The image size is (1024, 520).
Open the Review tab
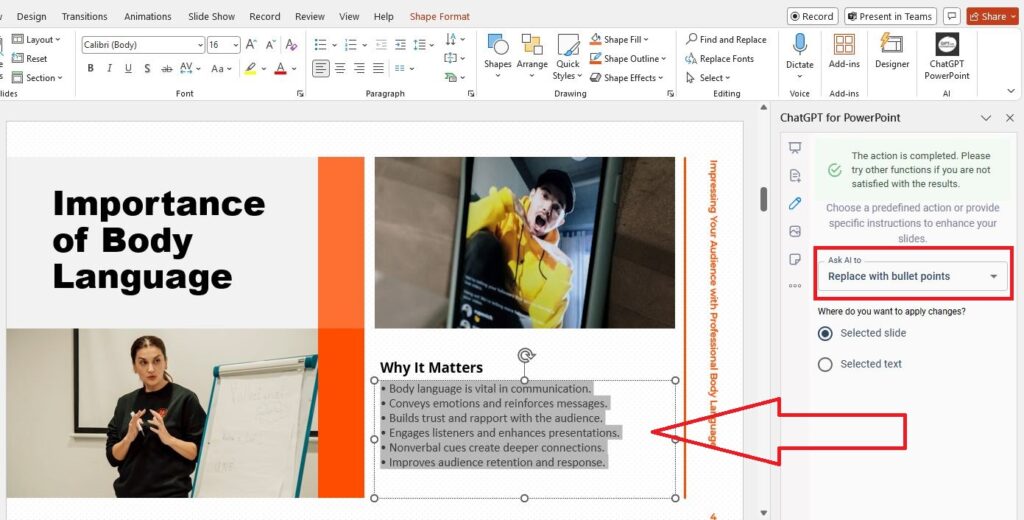(x=310, y=16)
